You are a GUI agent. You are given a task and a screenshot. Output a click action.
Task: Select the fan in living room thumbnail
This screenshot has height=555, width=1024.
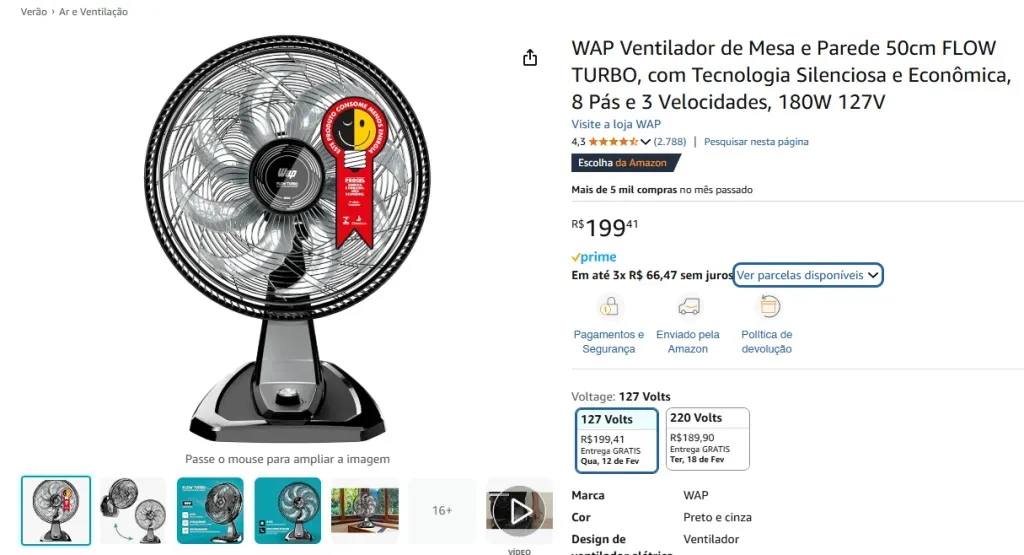[x=365, y=511]
